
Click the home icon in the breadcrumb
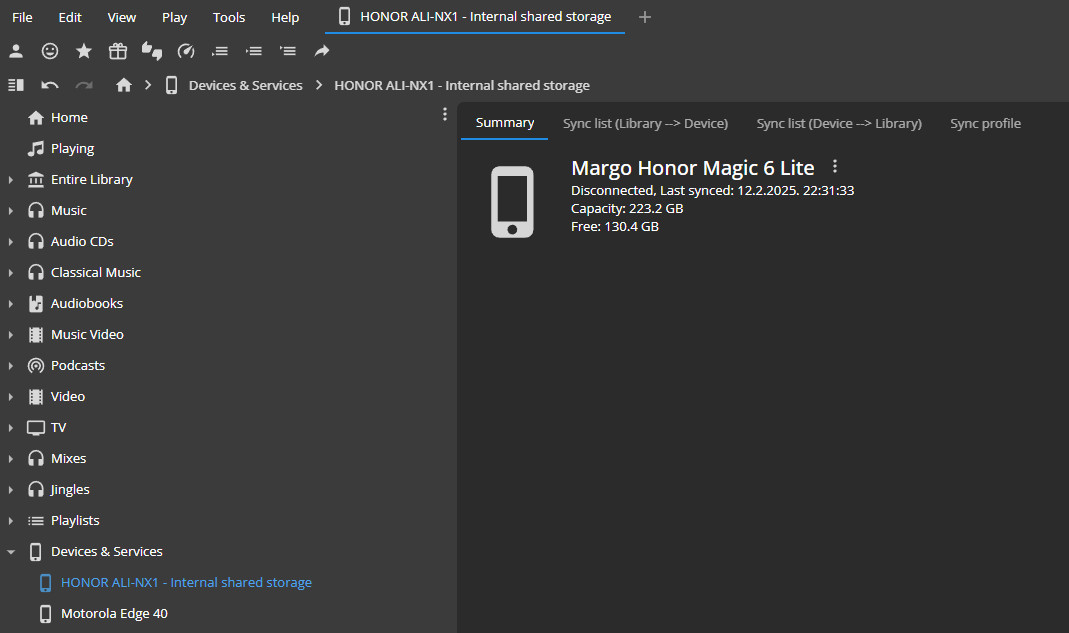[x=124, y=86]
